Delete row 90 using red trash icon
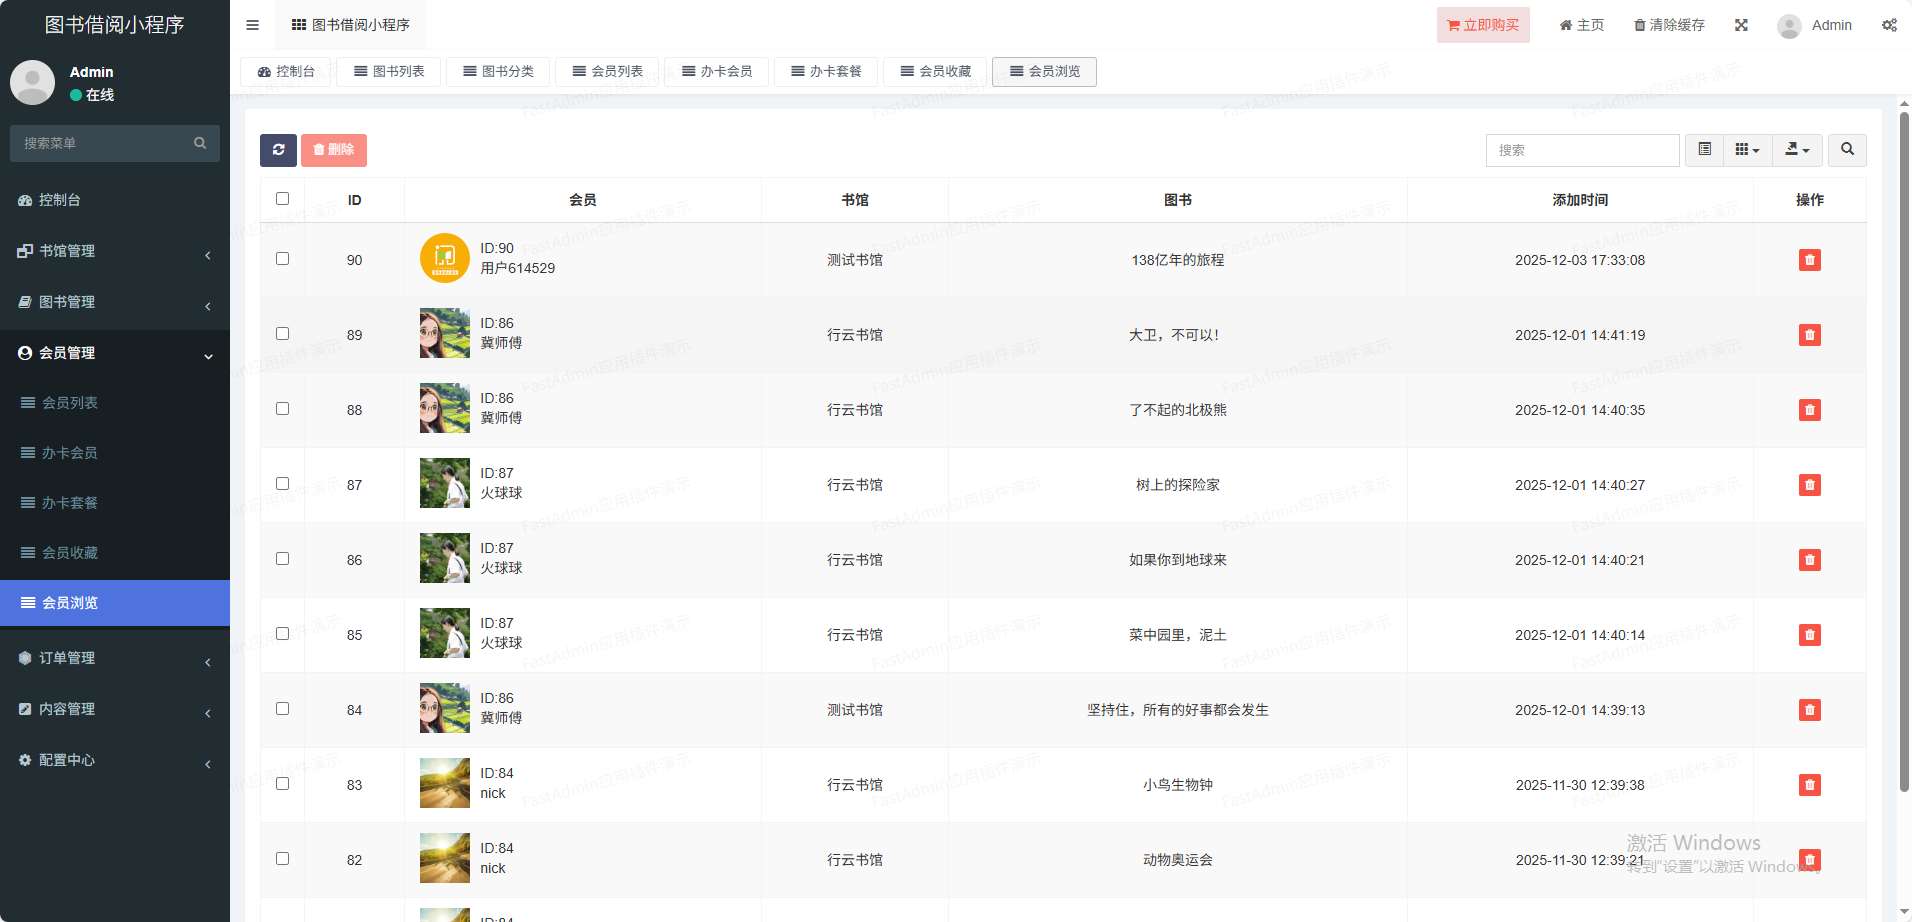Screen dimensions: 1912x922 coord(1809,260)
